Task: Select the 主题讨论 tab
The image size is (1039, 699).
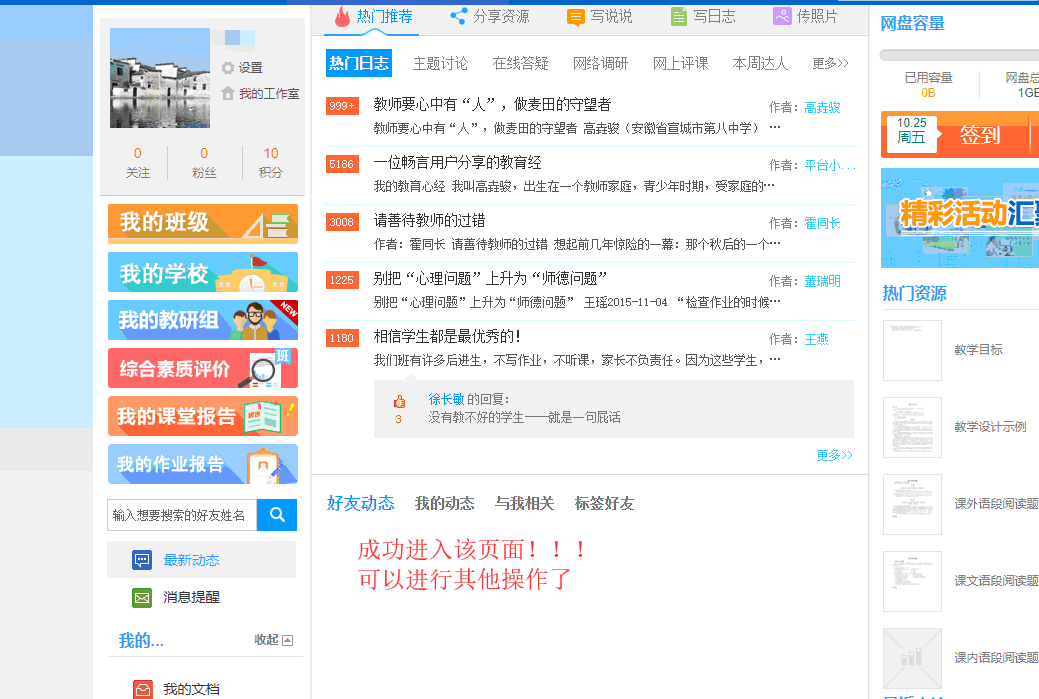Action: point(440,63)
